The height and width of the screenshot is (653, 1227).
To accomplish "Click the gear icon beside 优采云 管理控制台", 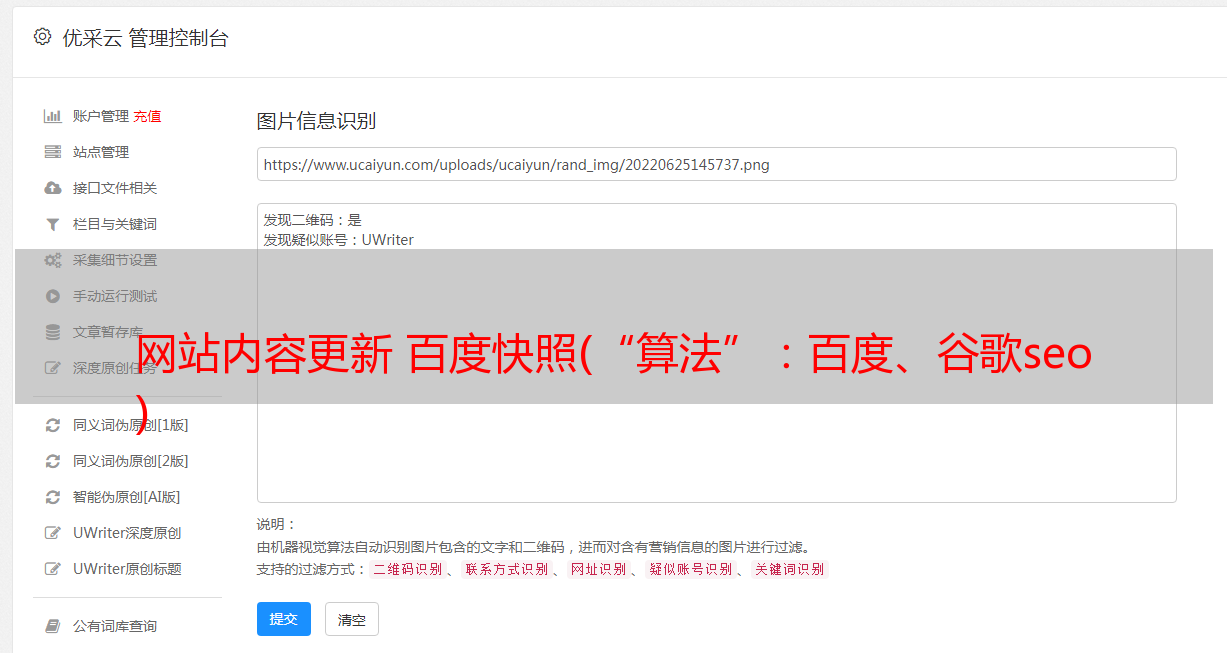I will click(42, 37).
